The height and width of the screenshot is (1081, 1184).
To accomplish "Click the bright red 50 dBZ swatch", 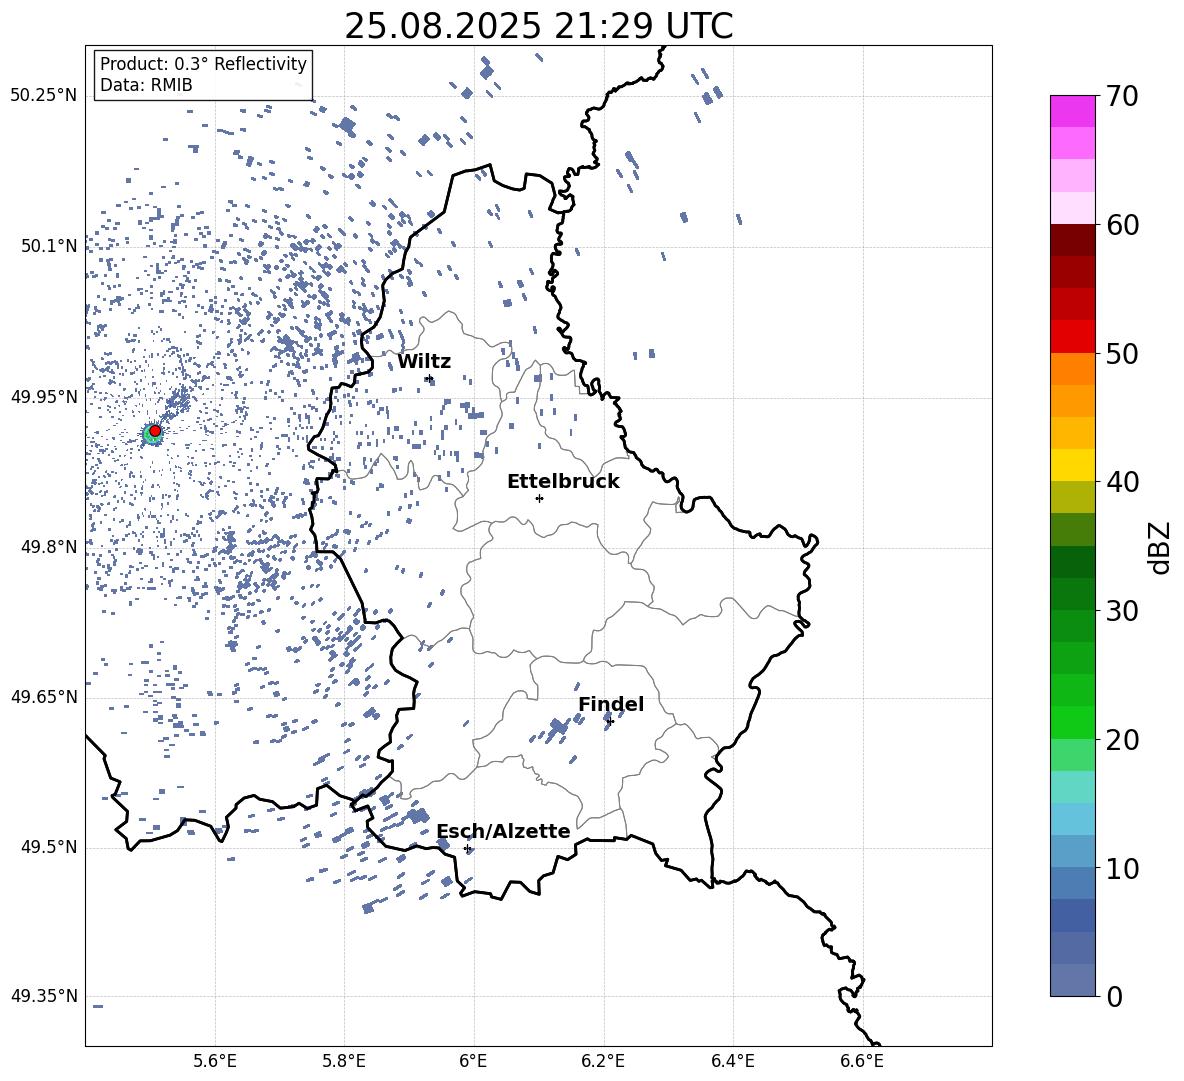I will 1072,337.
